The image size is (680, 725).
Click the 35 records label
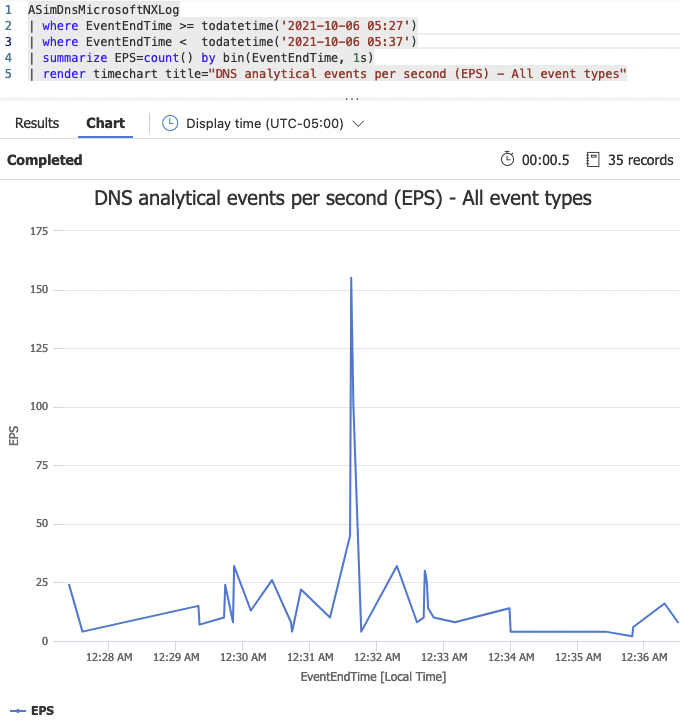[x=640, y=160]
